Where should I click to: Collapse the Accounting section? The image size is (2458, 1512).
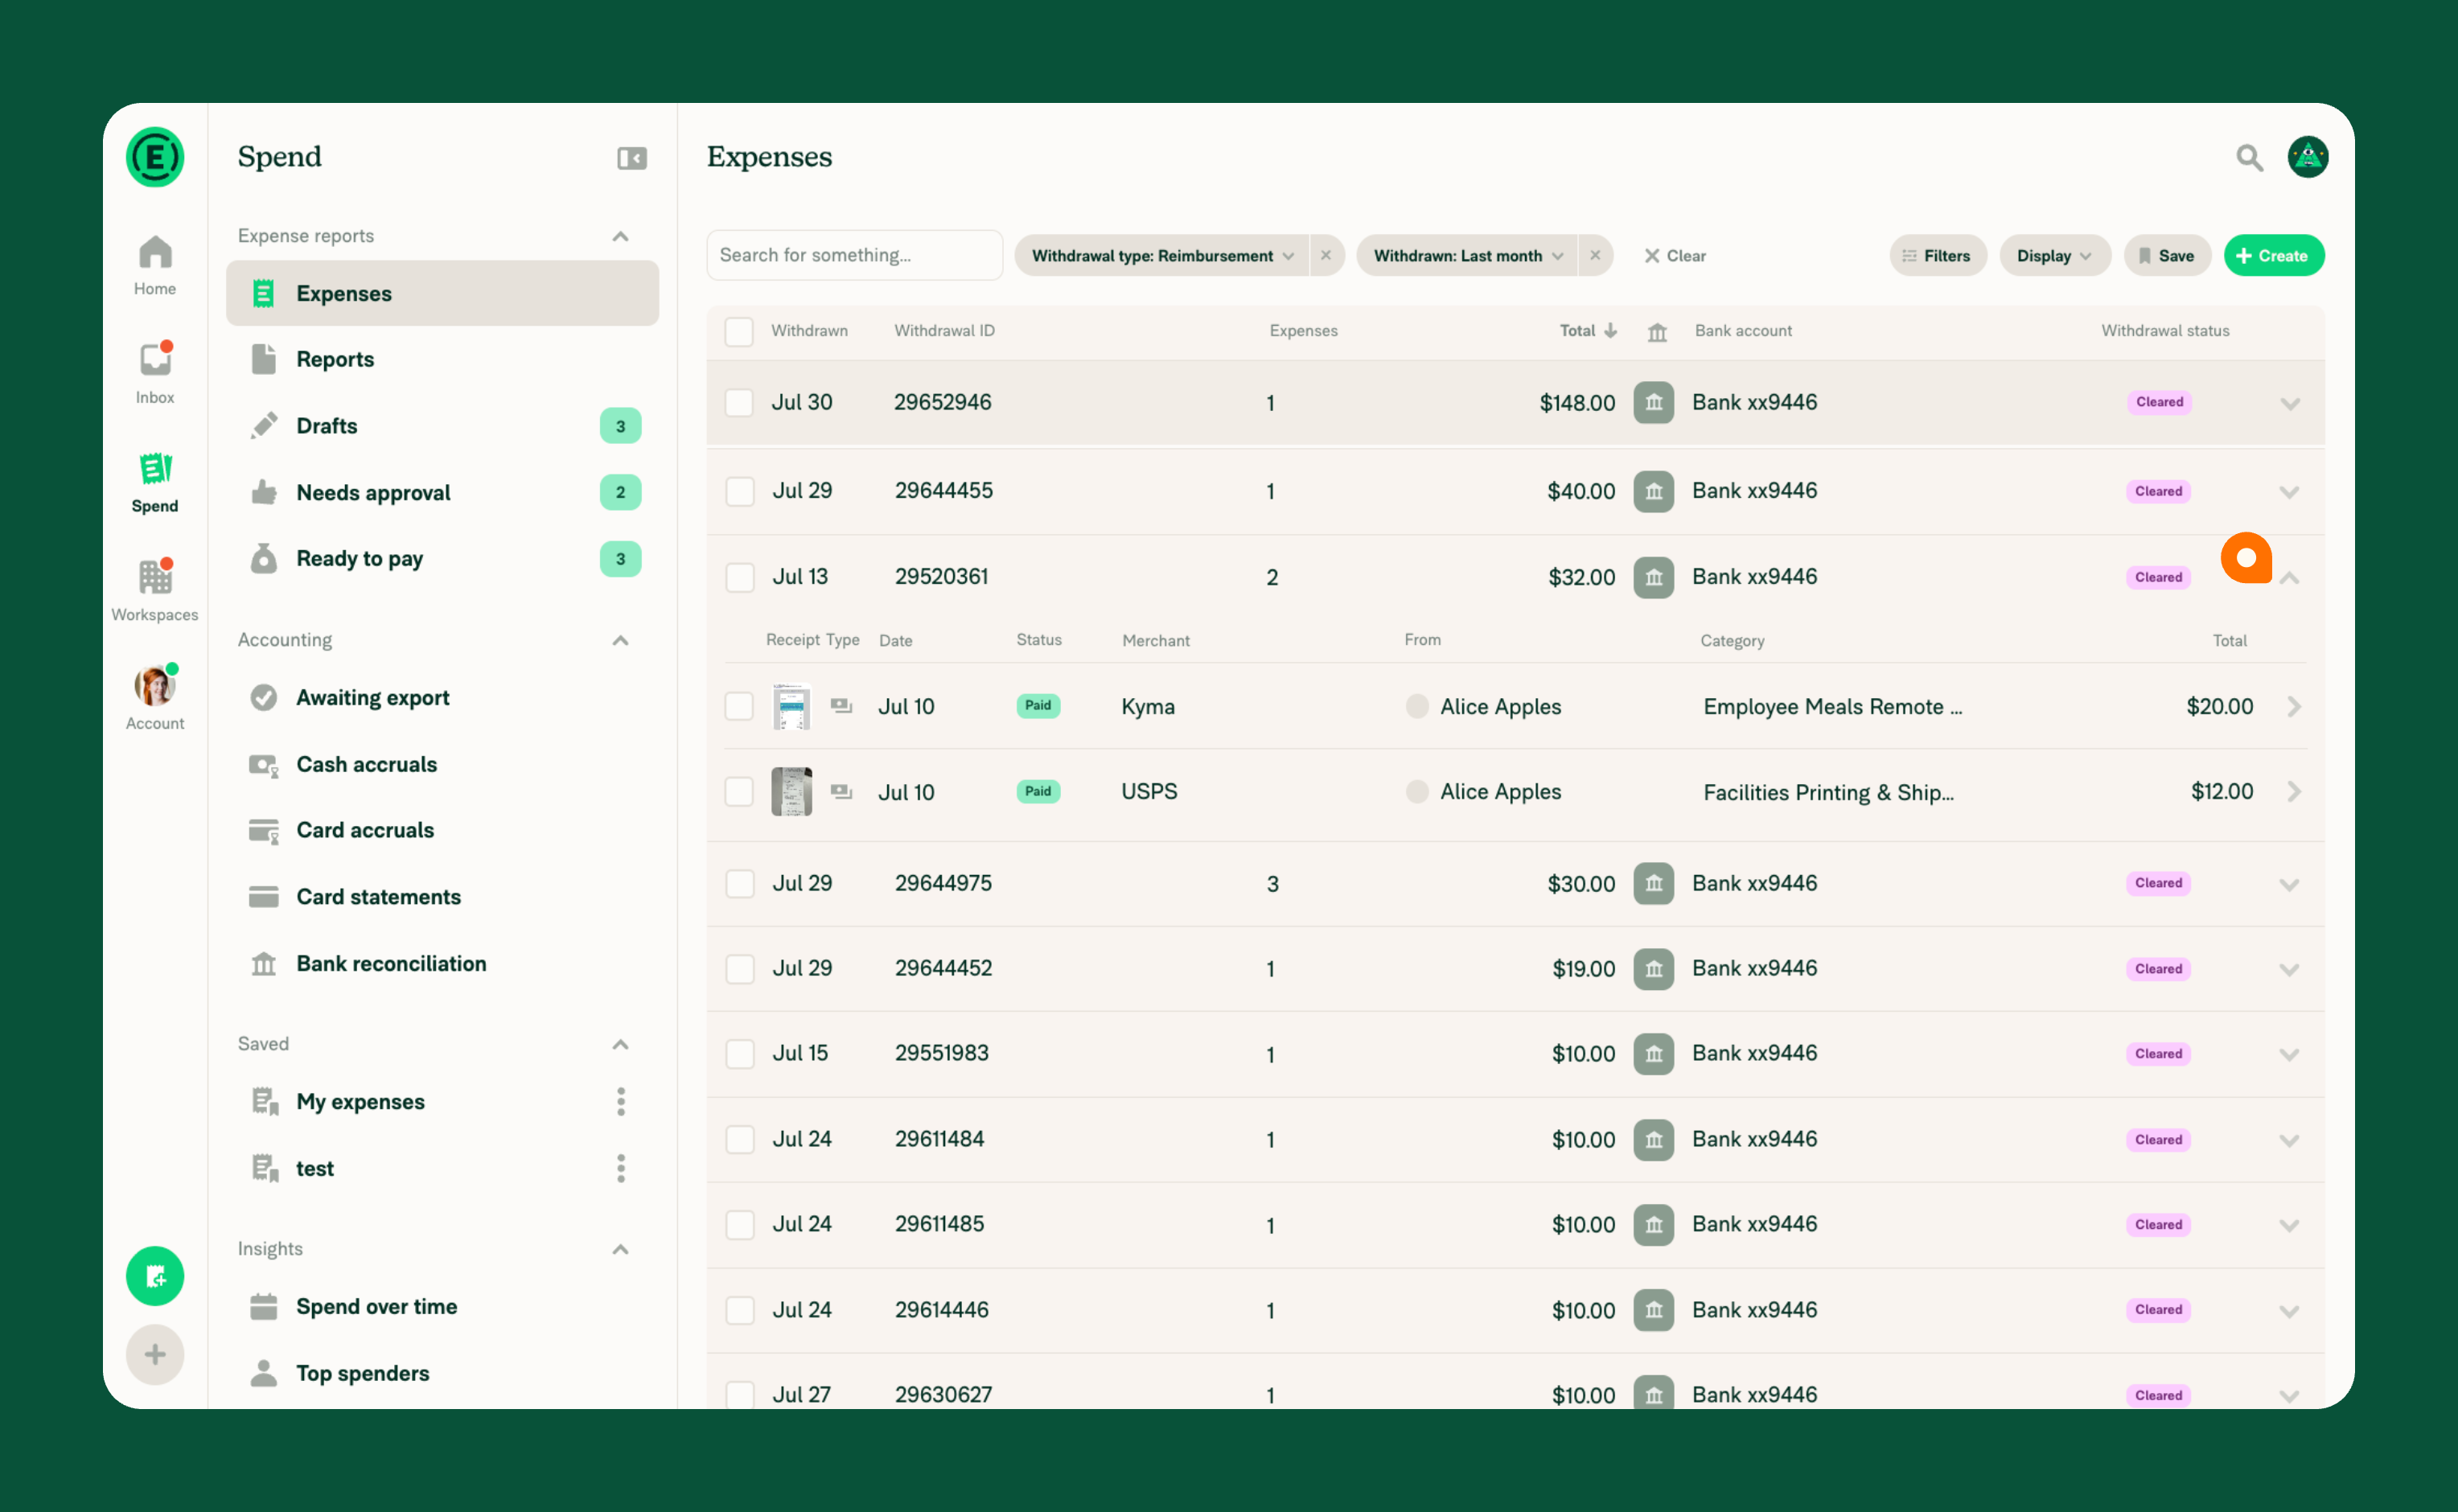coord(620,641)
